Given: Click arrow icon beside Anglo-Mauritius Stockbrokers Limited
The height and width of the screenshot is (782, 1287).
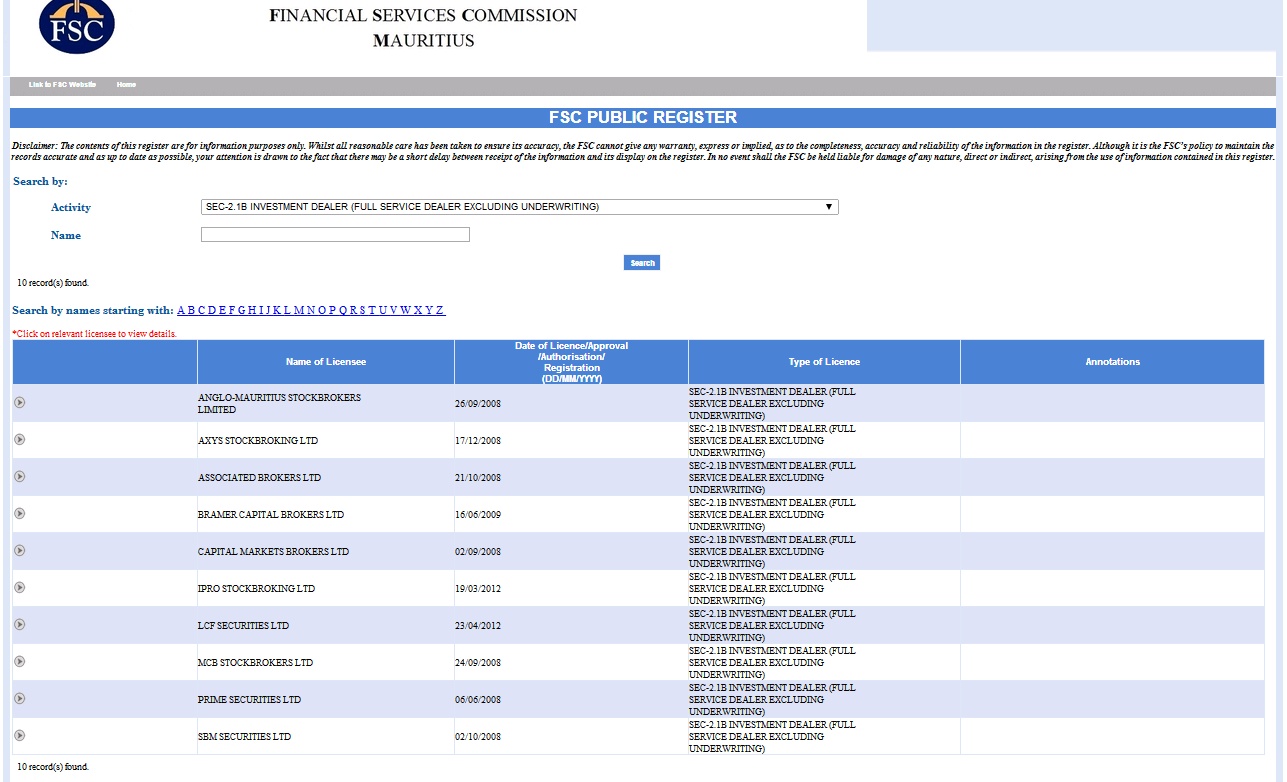Looking at the screenshot, I should (20, 402).
